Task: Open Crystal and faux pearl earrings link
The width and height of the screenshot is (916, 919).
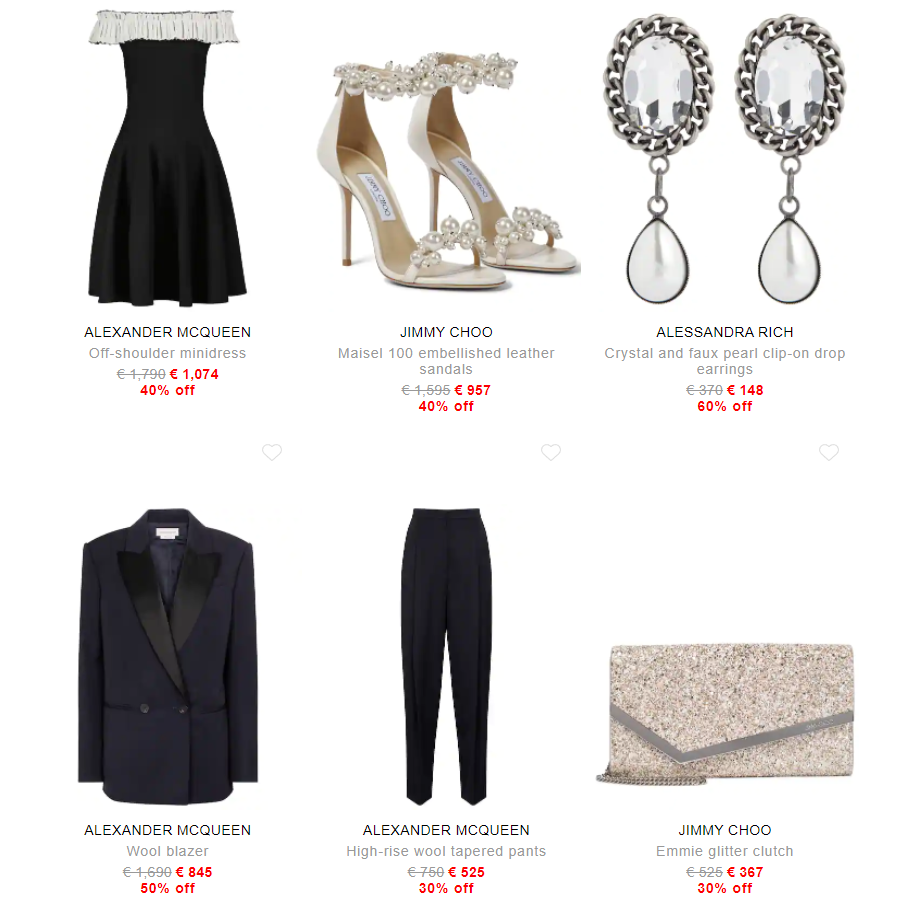Action: (x=725, y=361)
